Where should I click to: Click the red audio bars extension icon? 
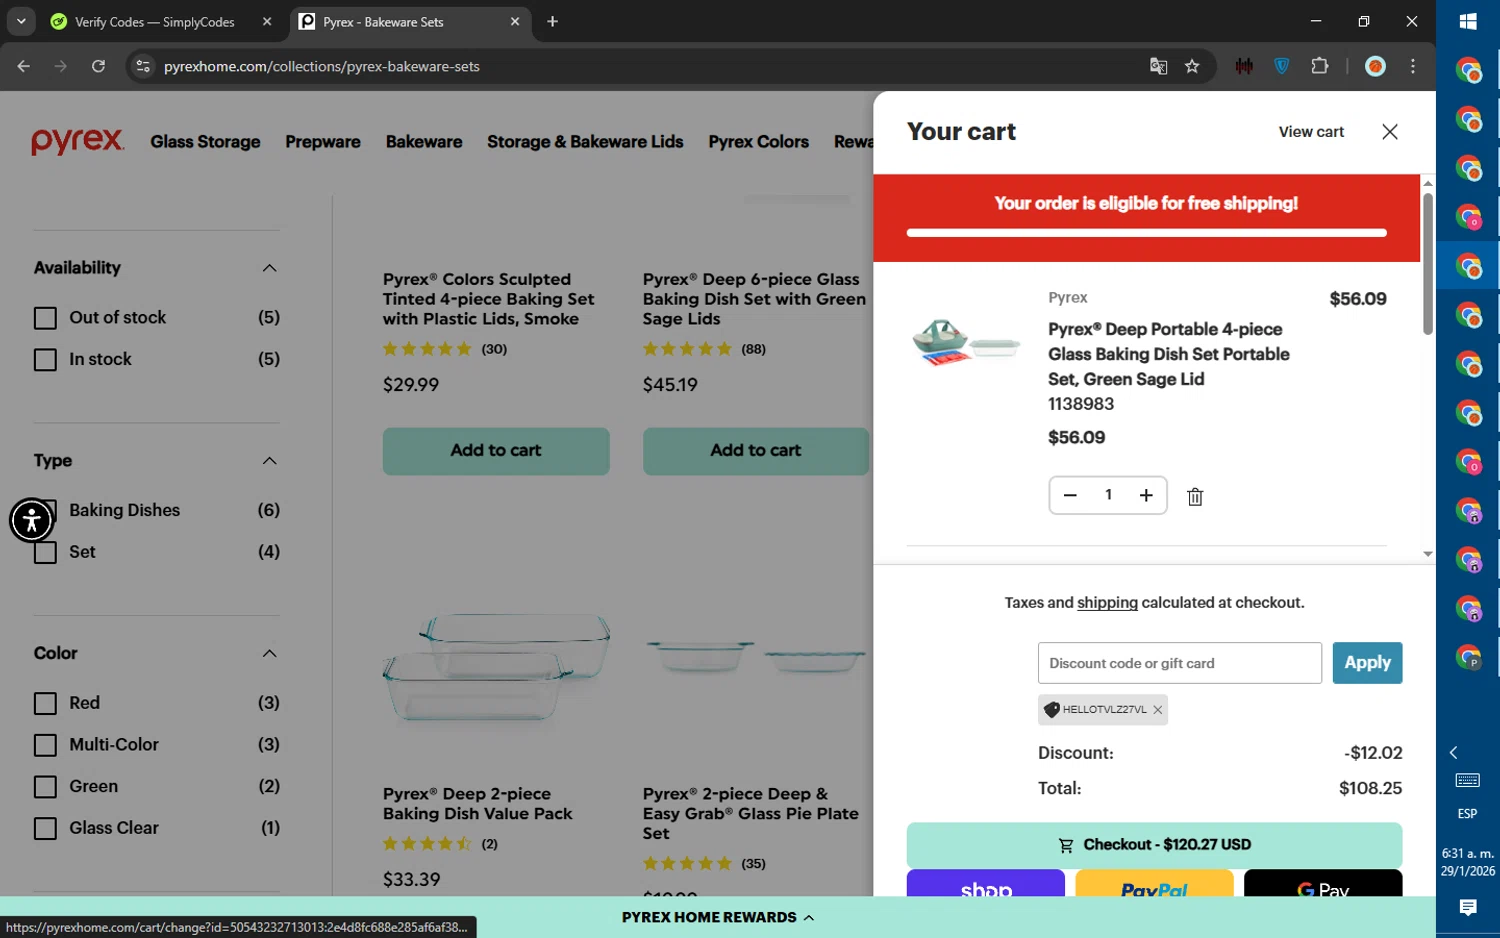pos(1244,66)
